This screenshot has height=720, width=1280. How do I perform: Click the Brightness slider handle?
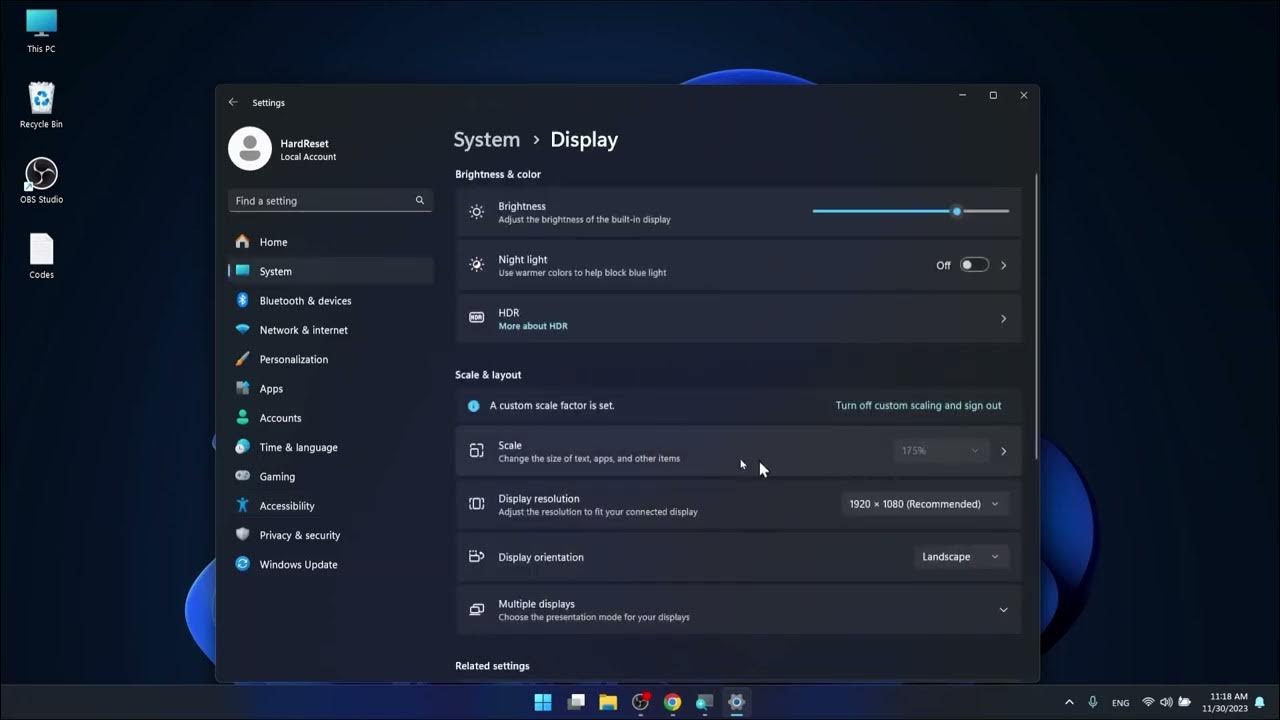[x=957, y=211]
